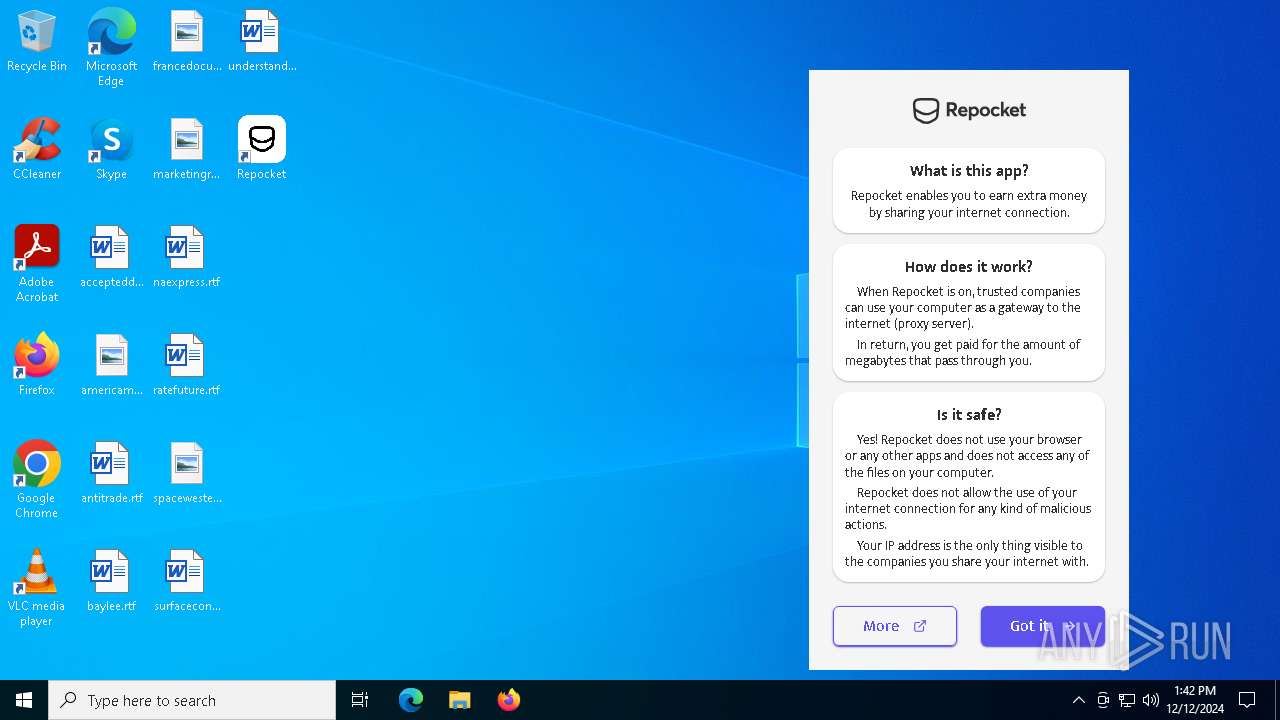Select the ratefuture.rtf file
1280x720 pixels.
point(187,365)
